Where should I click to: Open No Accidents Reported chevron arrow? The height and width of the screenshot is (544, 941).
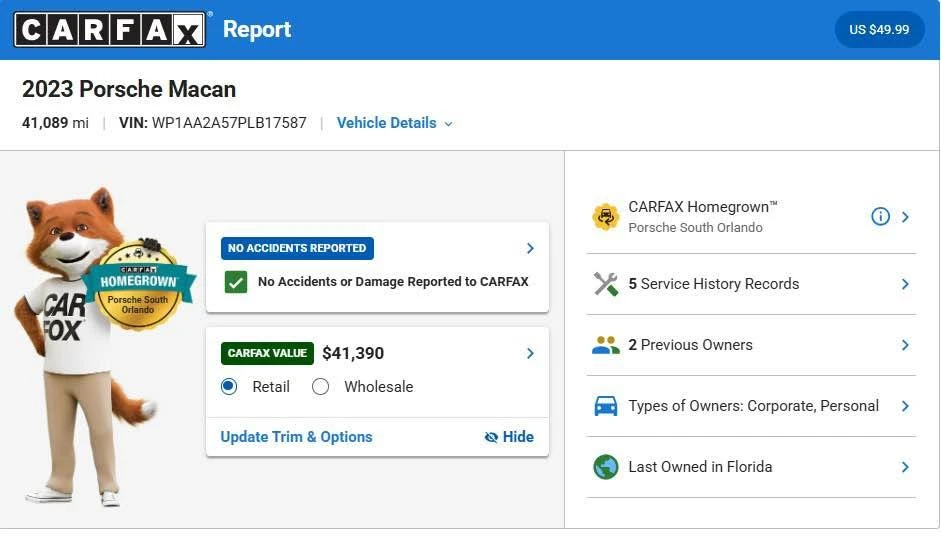coord(530,249)
